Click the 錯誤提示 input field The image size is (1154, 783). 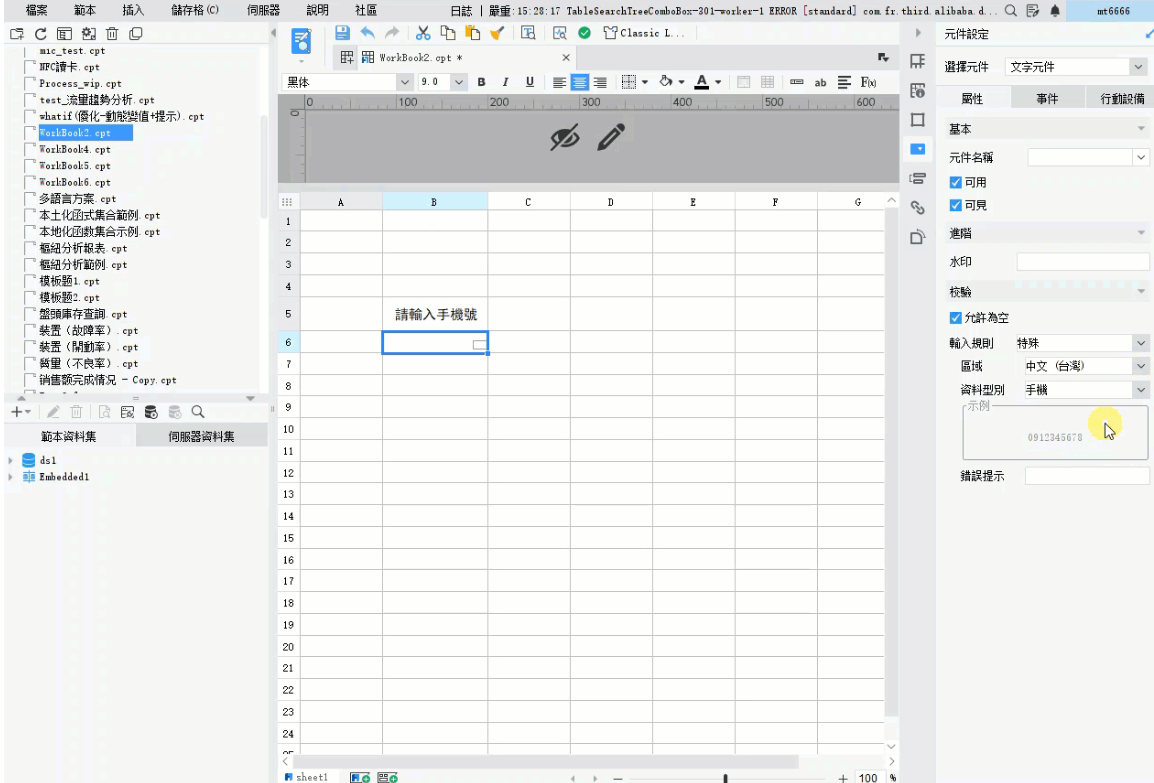(1087, 476)
